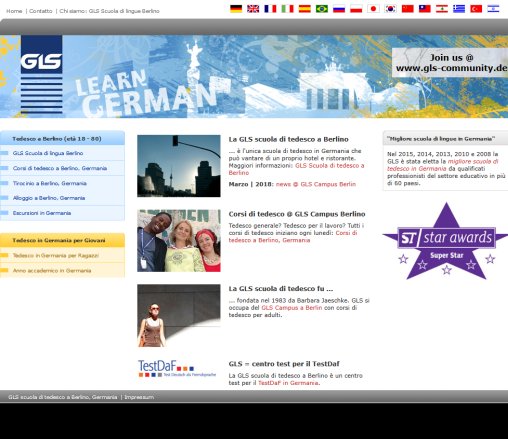Open the Contatto top menu link
This screenshot has width=508, height=439.
tap(41, 11)
